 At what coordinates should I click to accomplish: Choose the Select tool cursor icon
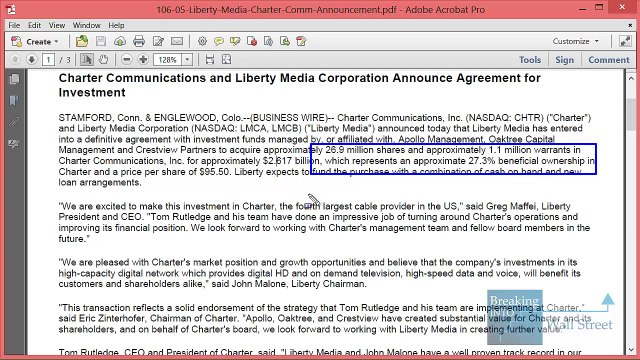pos(87,60)
